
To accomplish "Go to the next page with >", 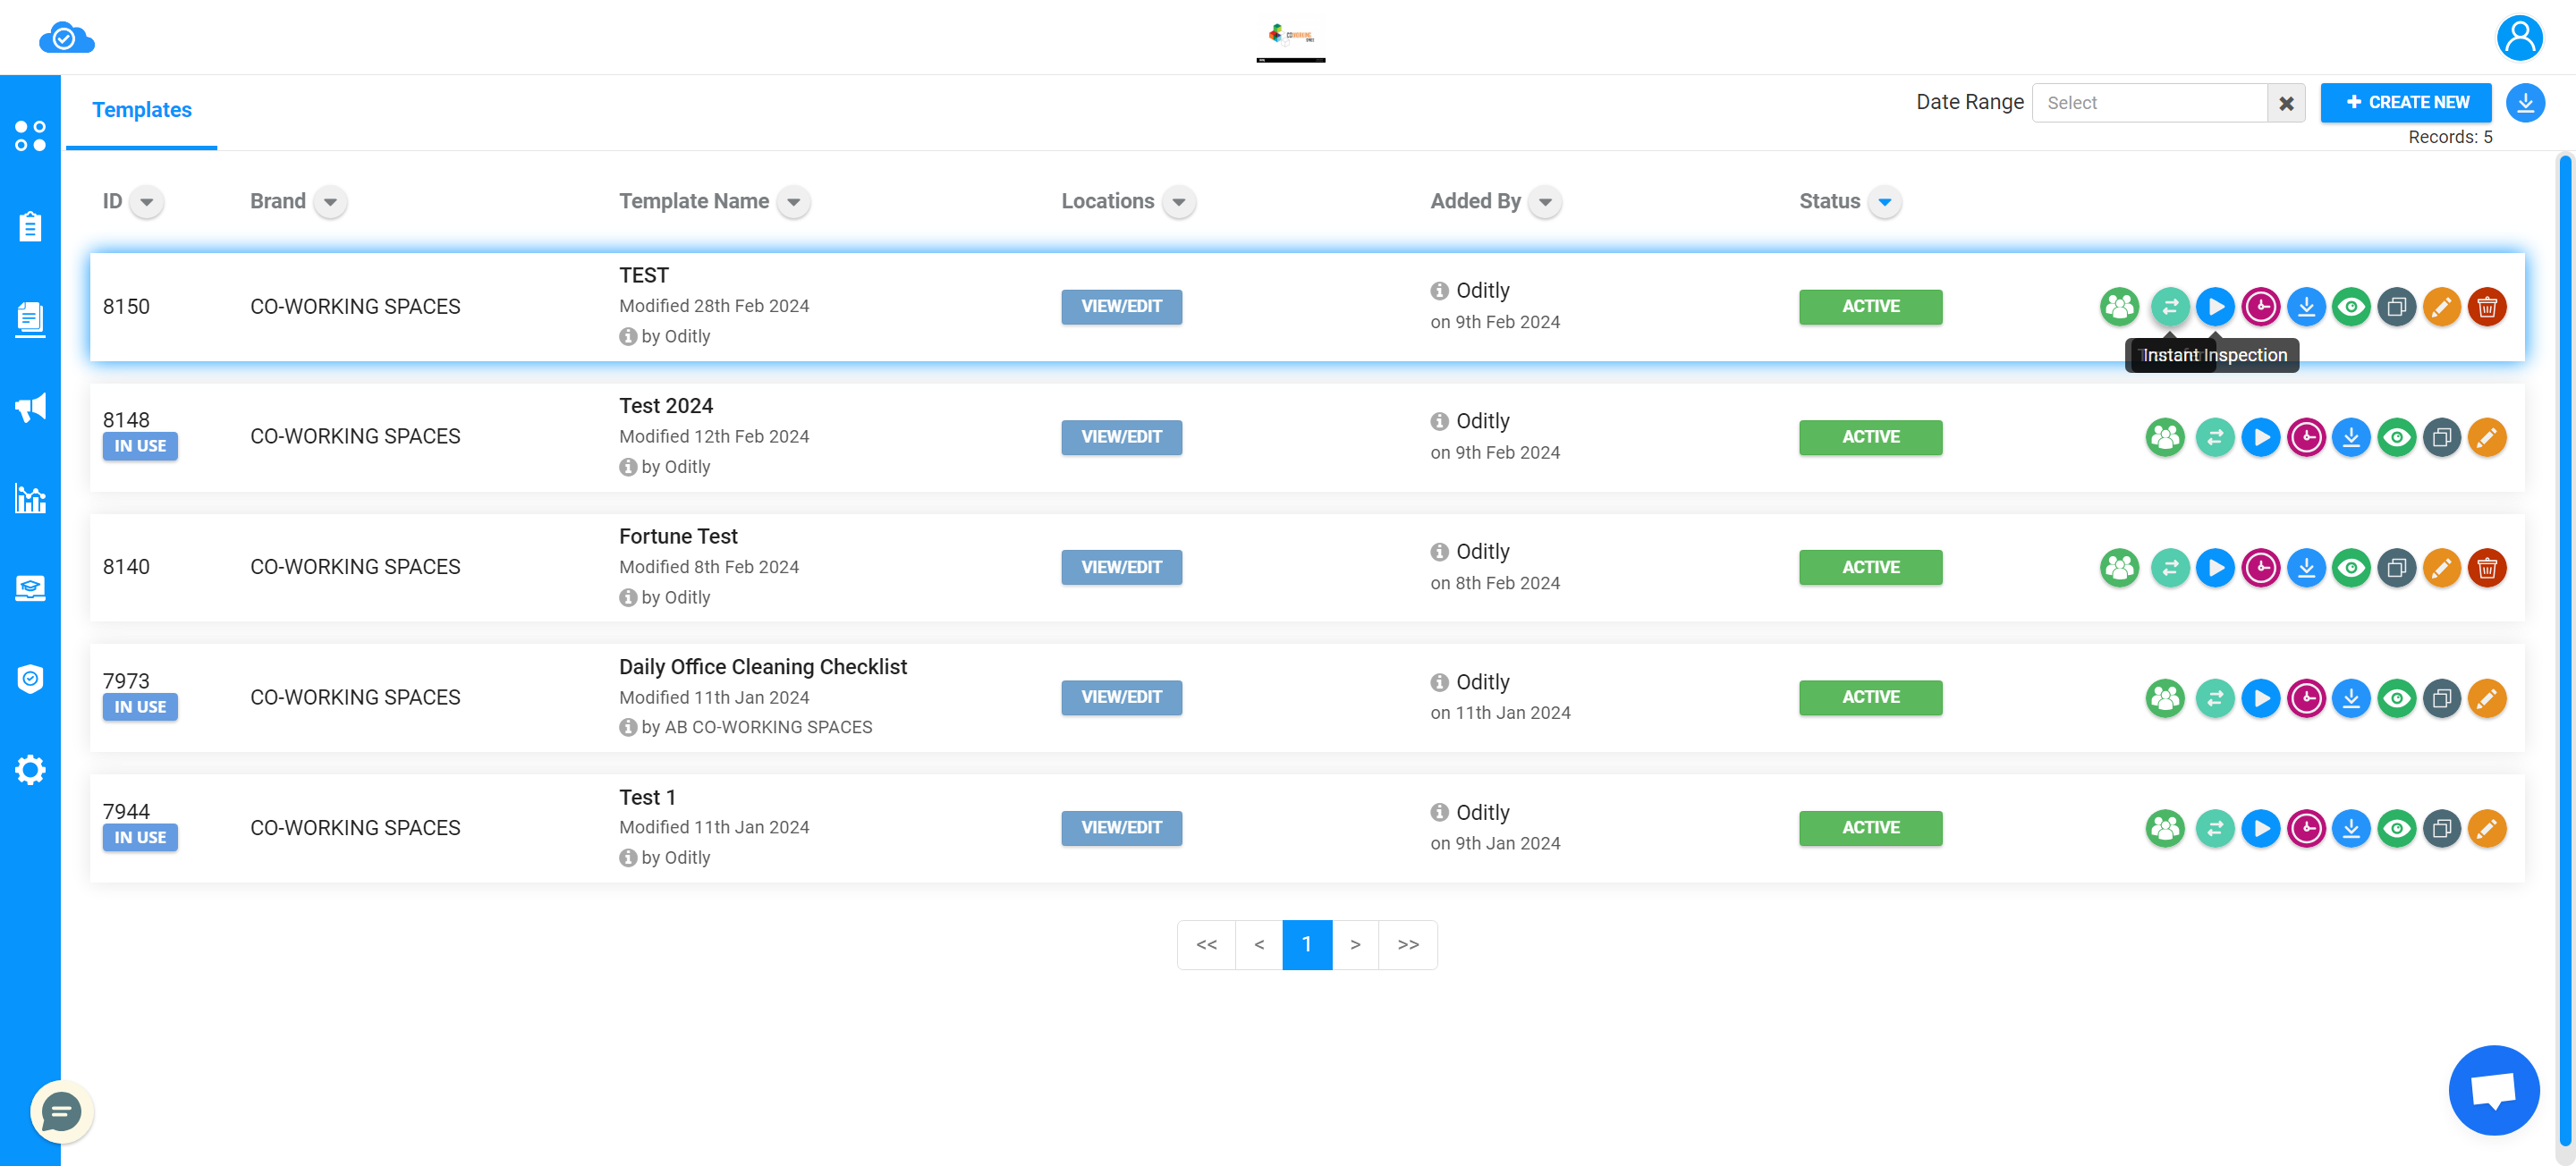I will pyautogui.click(x=1355, y=945).
